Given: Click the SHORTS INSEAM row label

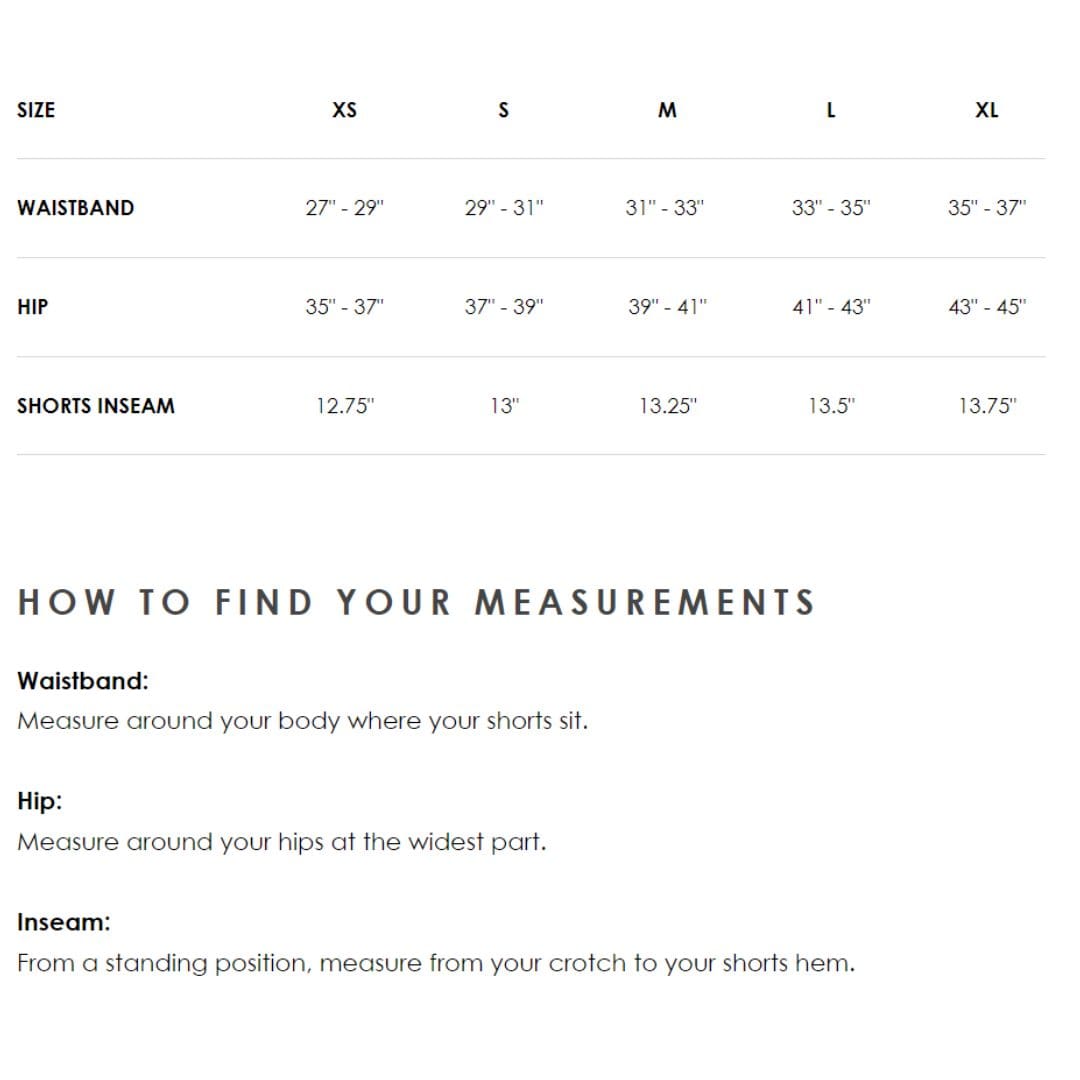Looking at the screenshot, I should coord(96,406).
